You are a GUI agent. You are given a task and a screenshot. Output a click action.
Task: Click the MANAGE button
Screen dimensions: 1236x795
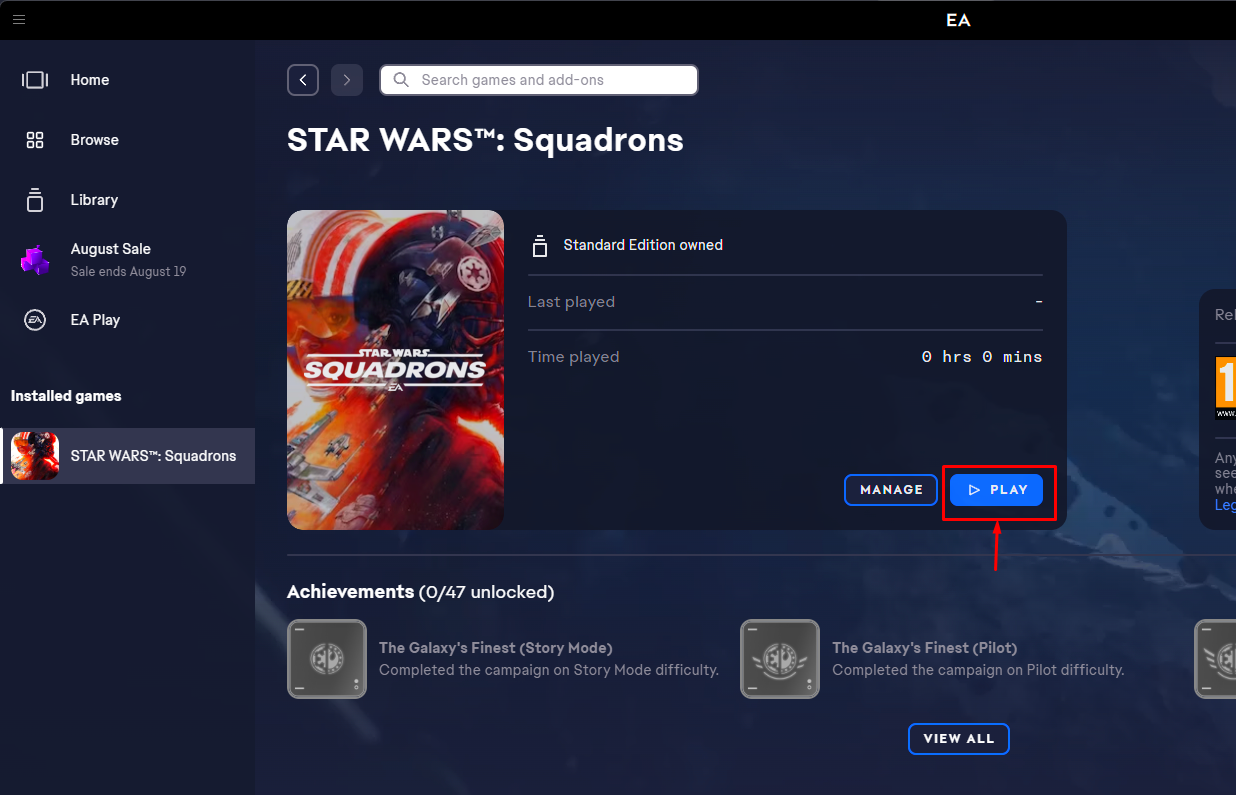pos(891,490)
